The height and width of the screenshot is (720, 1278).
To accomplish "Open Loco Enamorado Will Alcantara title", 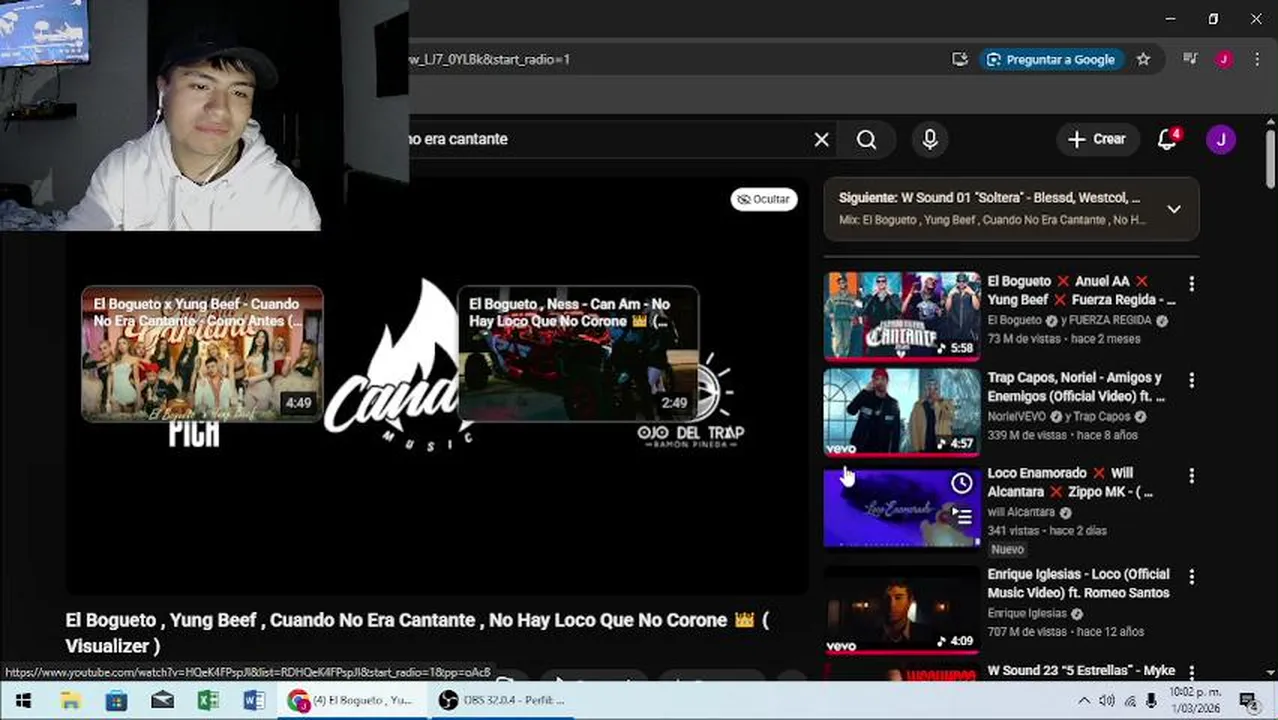I will point(1070,482).
